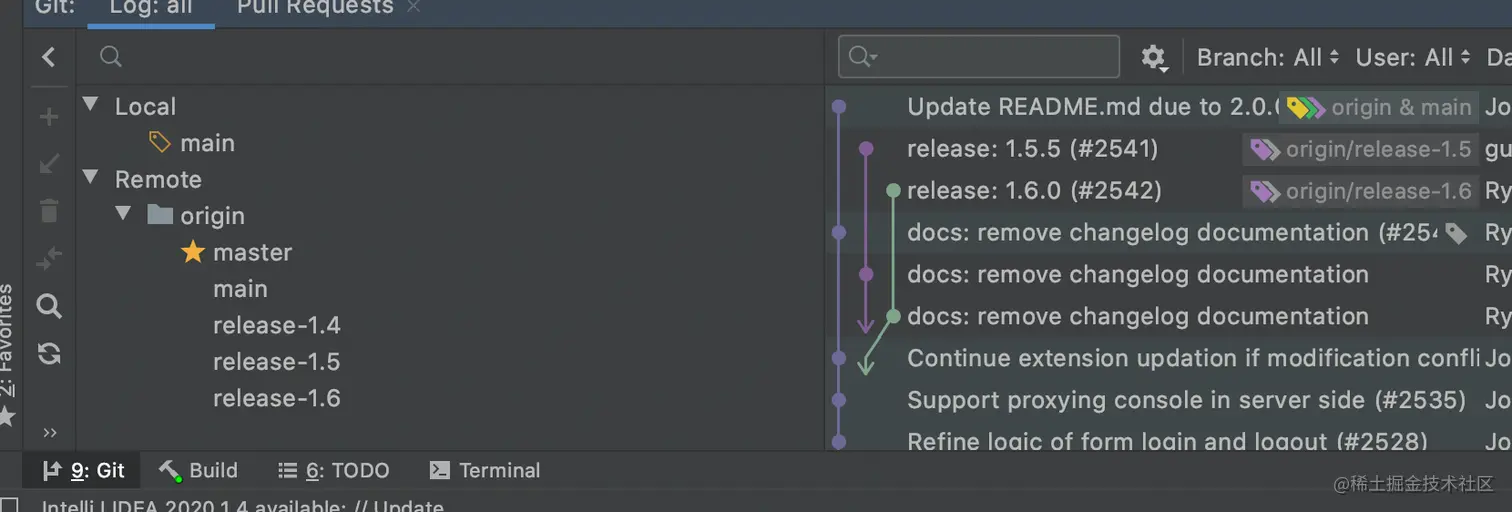
Task: Collapse the Remote branches node
Action: coord(91,178)
